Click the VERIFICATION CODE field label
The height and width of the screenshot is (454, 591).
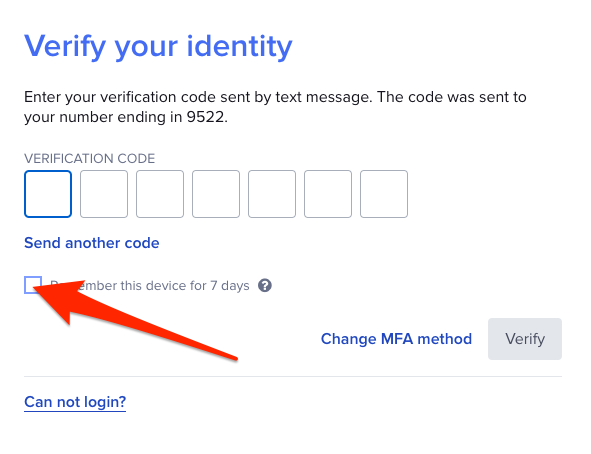coord(90,159)
